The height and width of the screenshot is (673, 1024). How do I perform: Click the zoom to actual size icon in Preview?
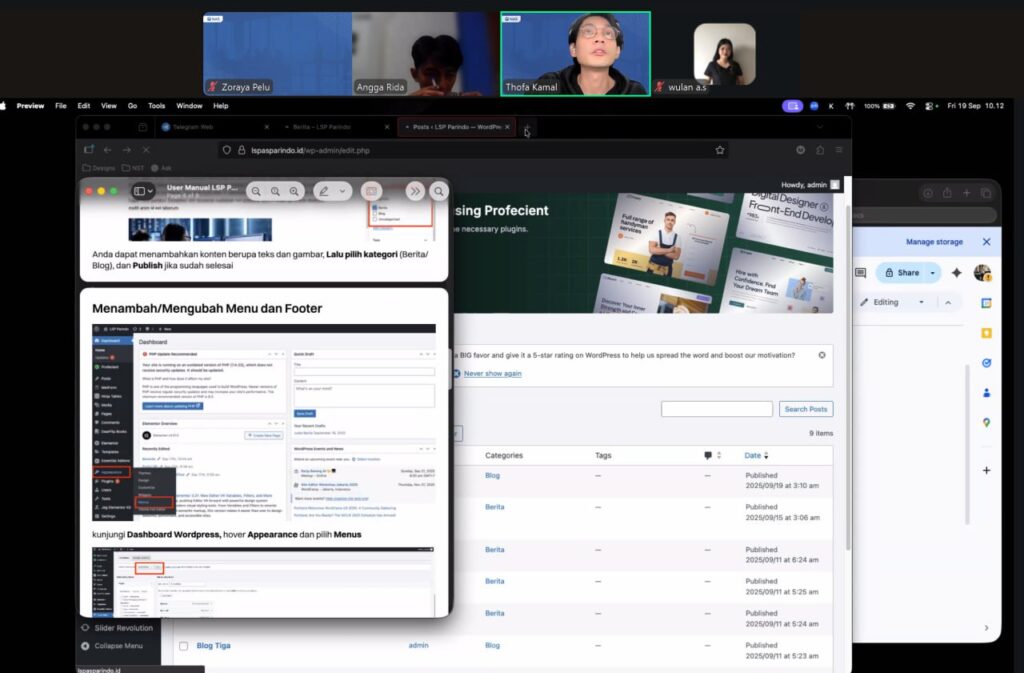coord(275,191)
